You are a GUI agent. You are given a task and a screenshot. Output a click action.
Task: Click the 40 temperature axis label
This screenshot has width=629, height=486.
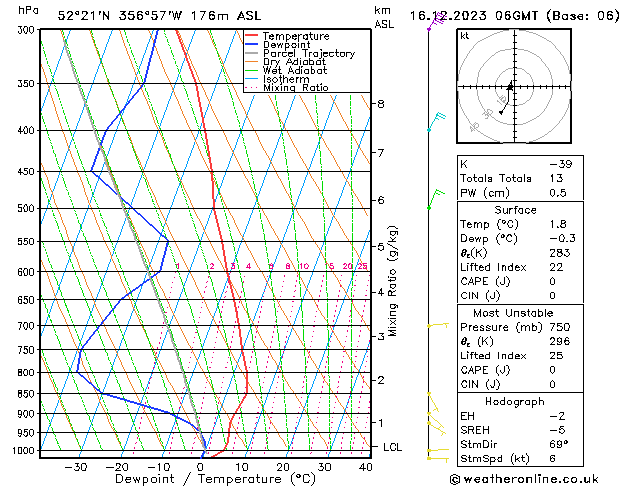pyautogui.click(x=366, y=467)
